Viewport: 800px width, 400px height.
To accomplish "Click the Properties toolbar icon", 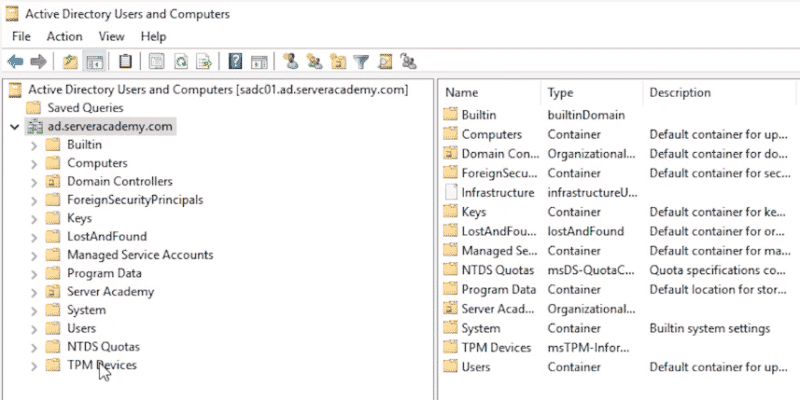I will click(157, 62).
